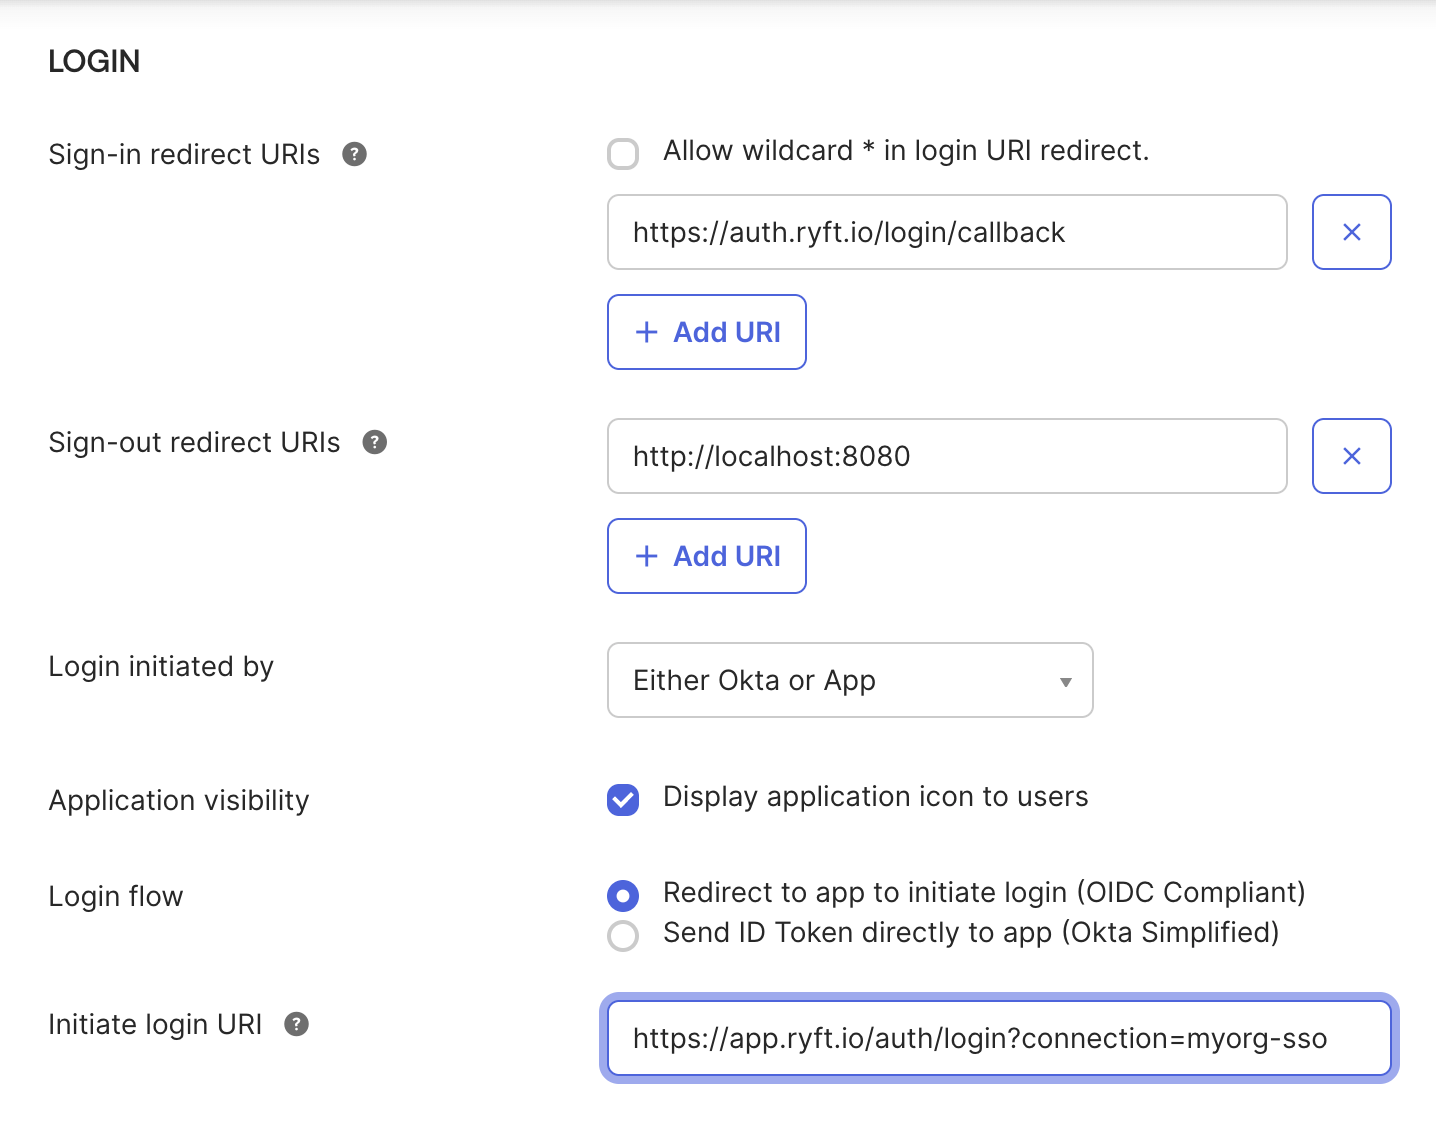Edit the Initiate login URI value
The height and width of the screenshot is (1130, 1436).
(1000, 1038)
